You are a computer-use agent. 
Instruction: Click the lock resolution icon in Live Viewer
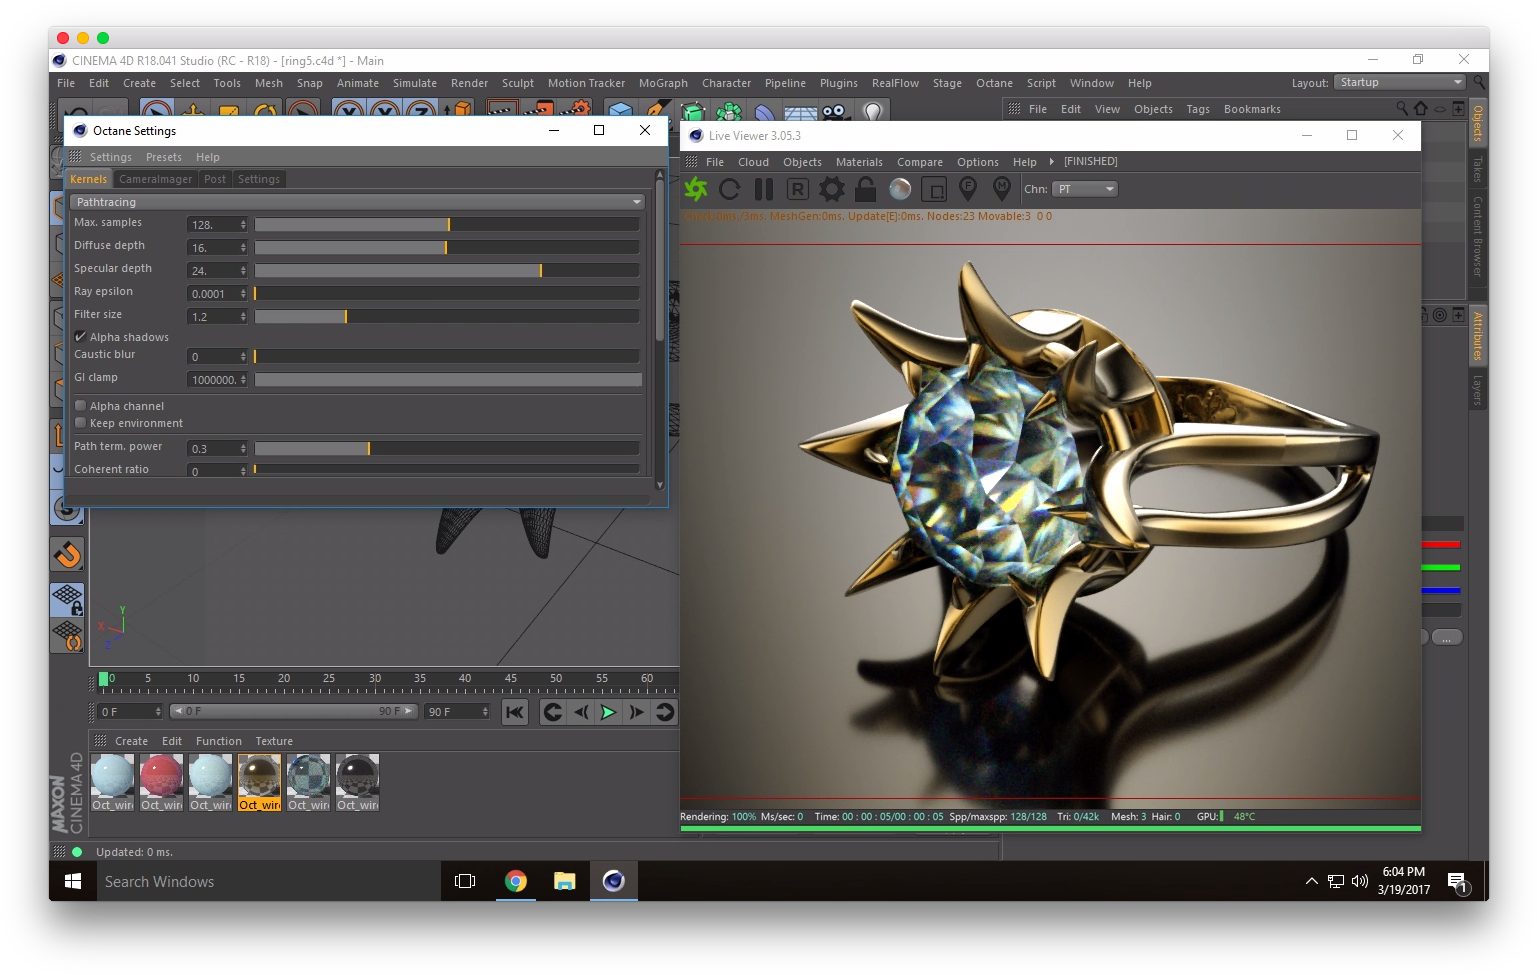(865, 188)
